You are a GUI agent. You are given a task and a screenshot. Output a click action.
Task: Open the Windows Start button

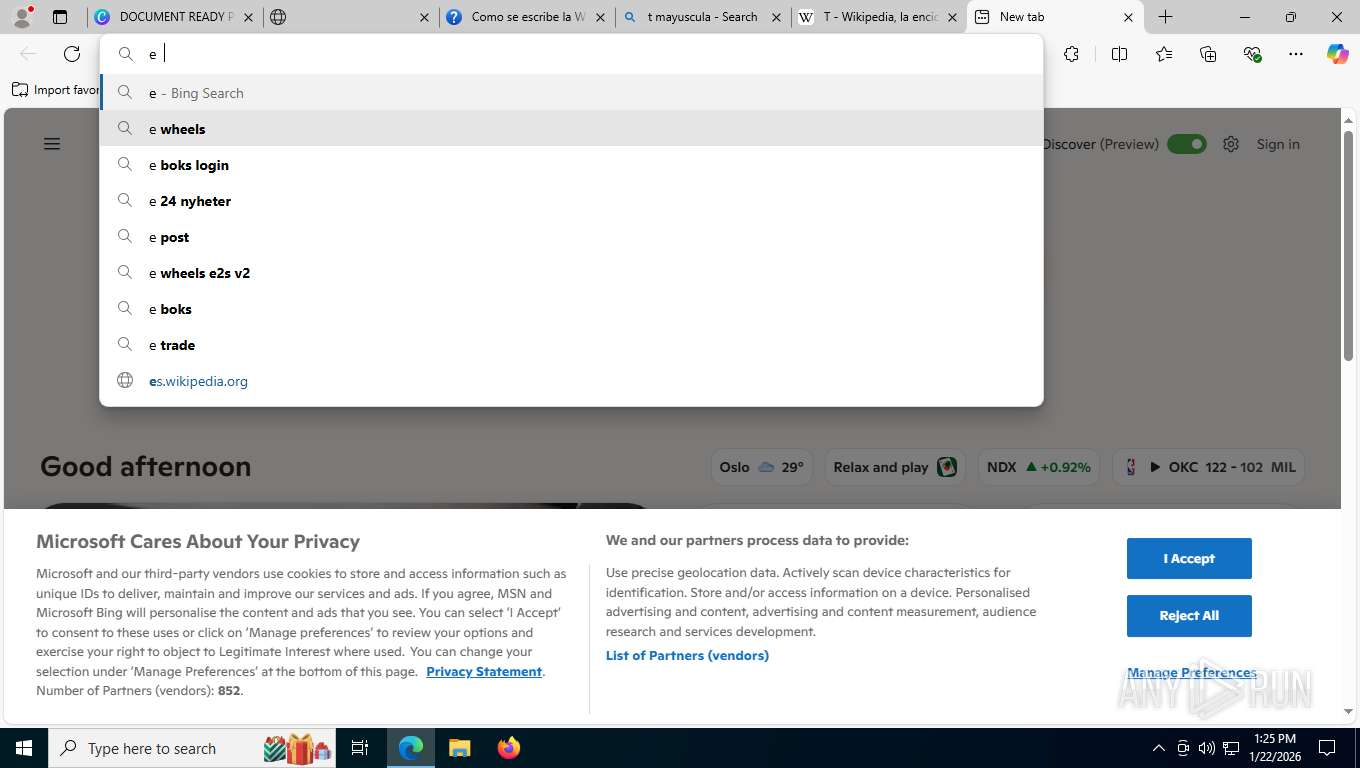[24, 748]
